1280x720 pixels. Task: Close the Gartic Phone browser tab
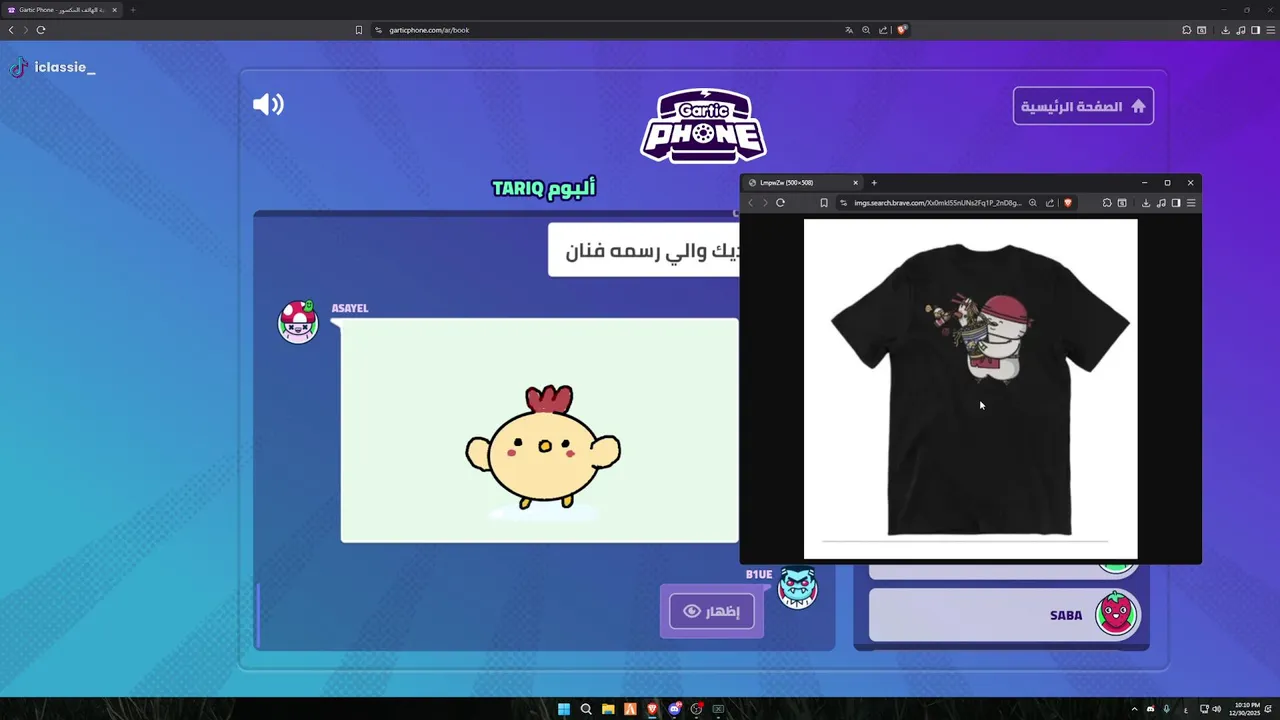(114, 10)
